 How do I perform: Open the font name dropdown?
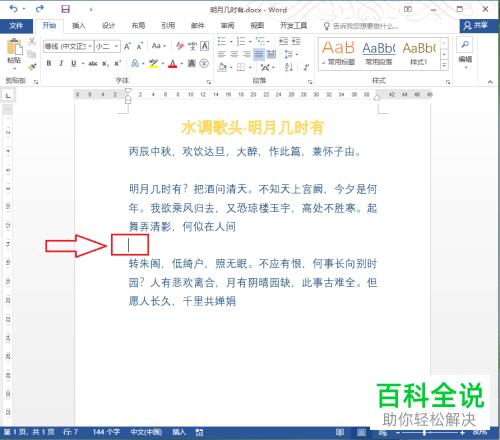pos(90,46)
